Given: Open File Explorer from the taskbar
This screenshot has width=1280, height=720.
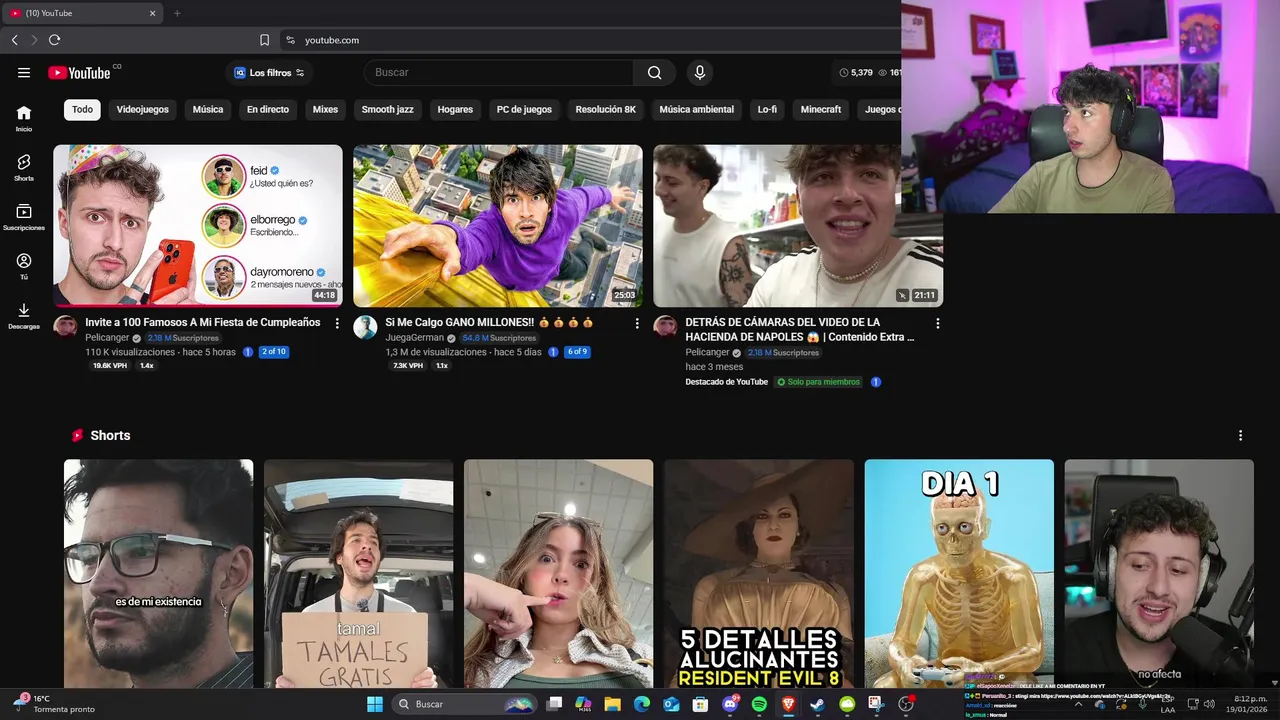Looking at the screenshot, I should click(x=612, y=704).
